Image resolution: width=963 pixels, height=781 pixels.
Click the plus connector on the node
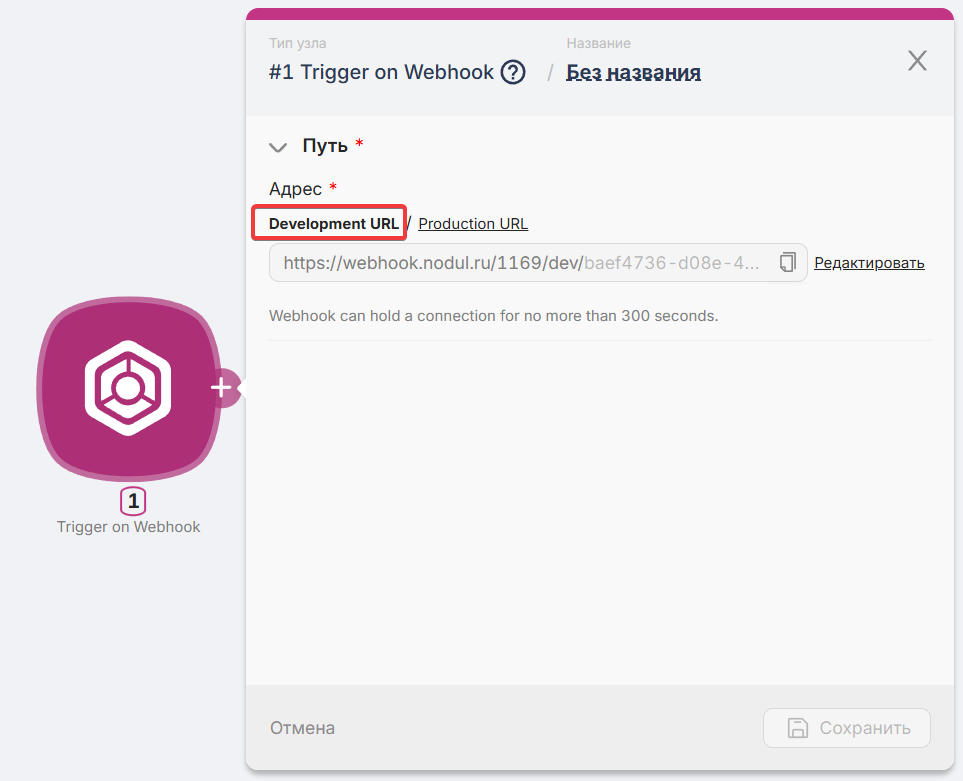click(x=222, y=388)
